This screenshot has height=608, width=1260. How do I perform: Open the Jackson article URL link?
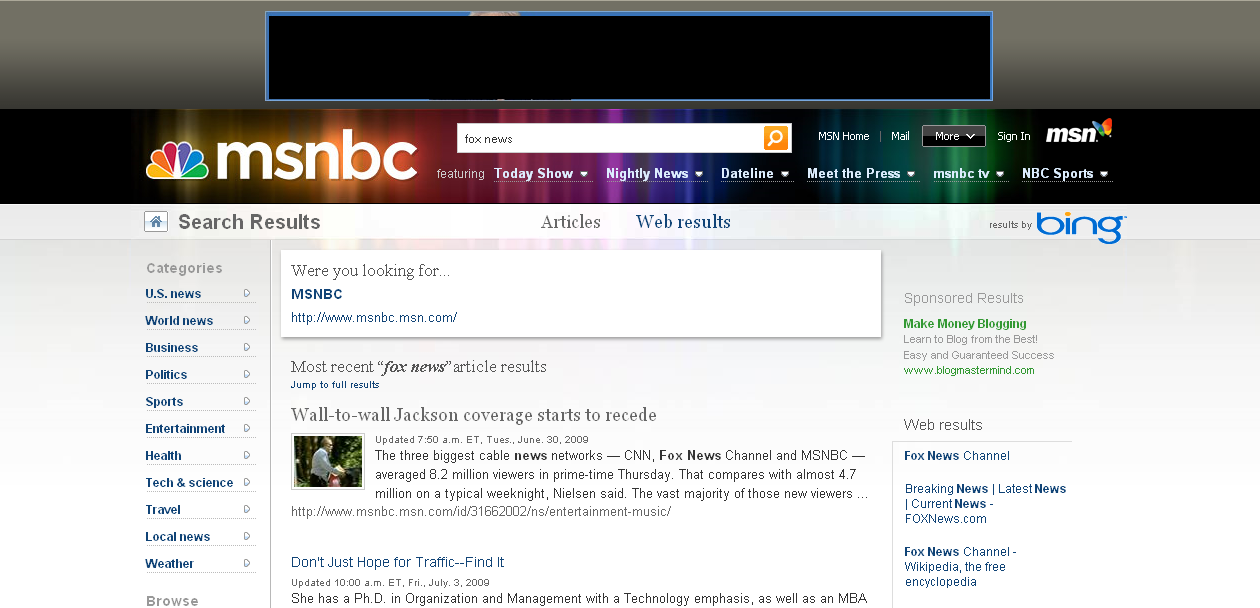point(481,512)
